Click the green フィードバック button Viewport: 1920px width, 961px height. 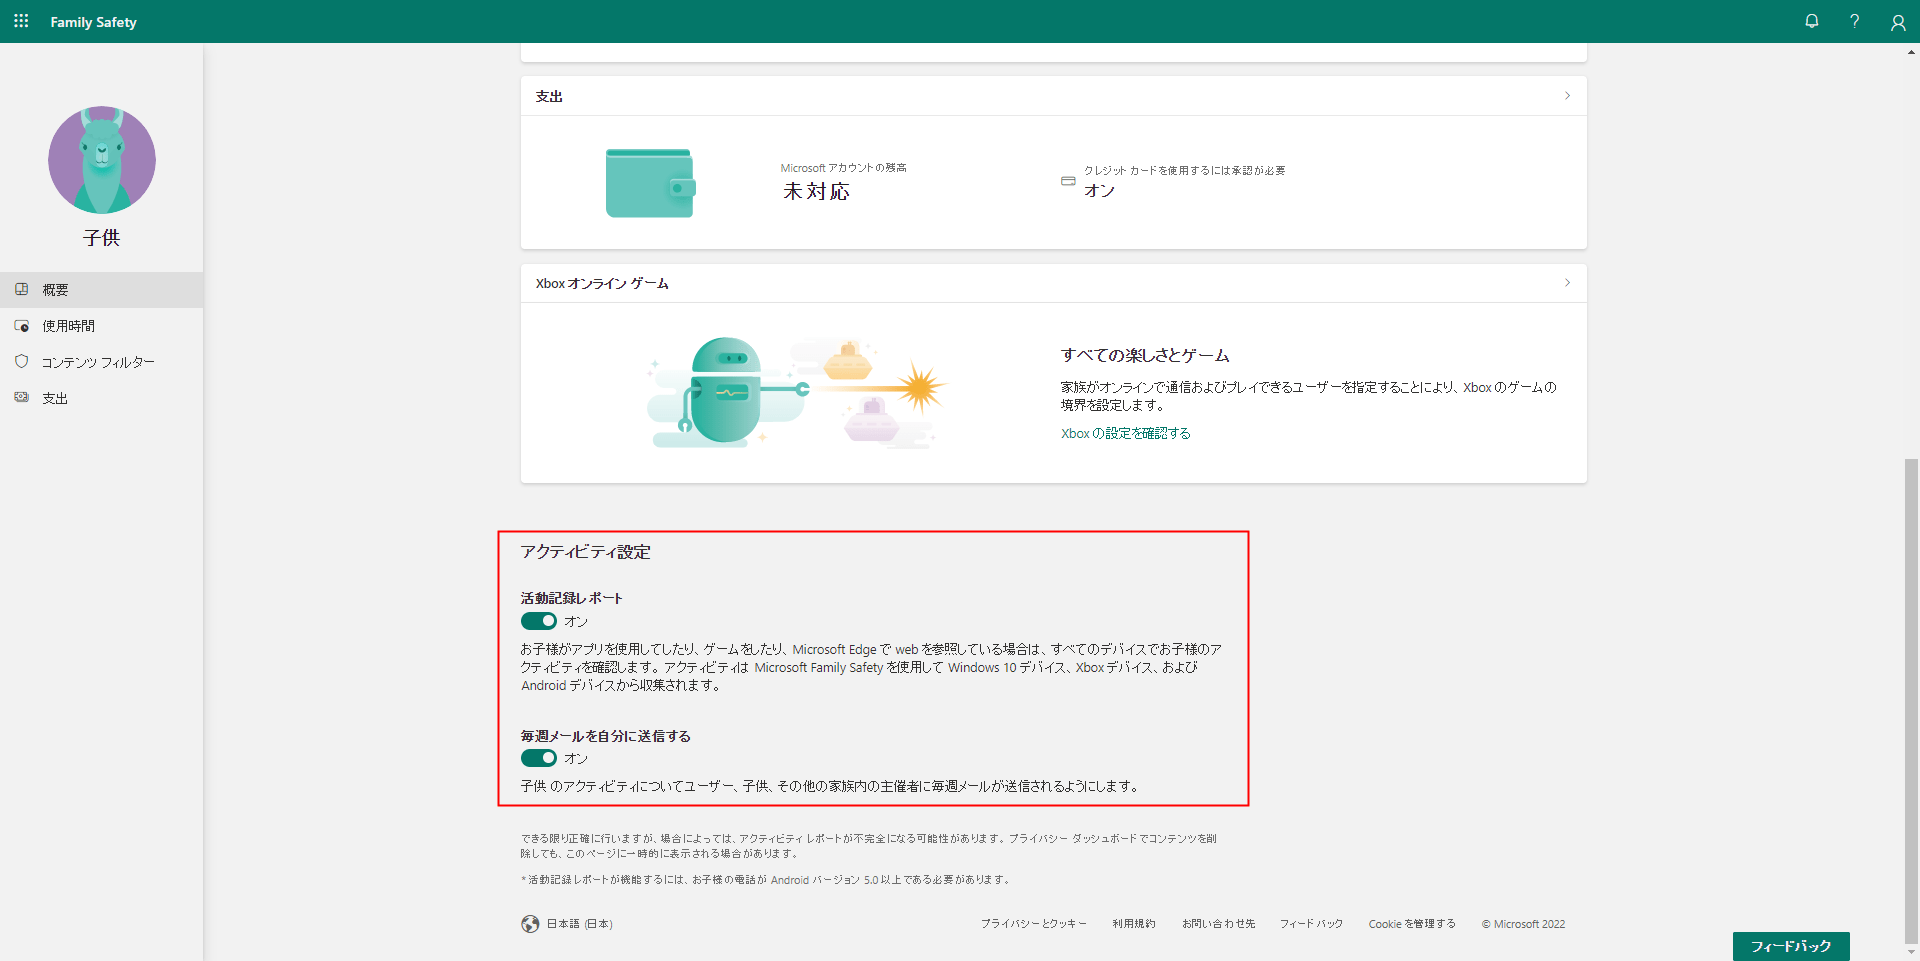[x=1791, y=946]
